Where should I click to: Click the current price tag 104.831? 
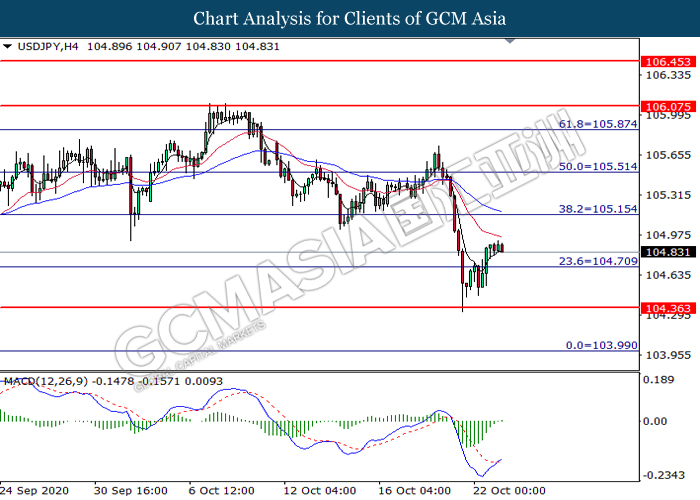(x=668, y=252)
